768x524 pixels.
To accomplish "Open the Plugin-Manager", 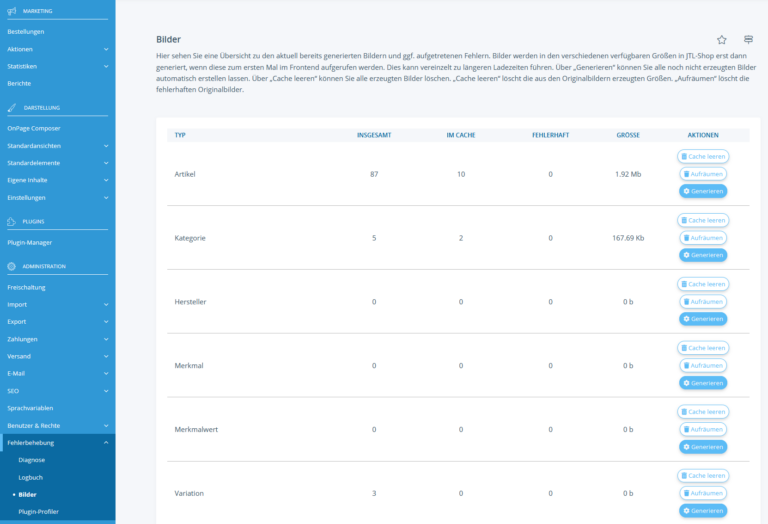I will click(x=29, y=242).
